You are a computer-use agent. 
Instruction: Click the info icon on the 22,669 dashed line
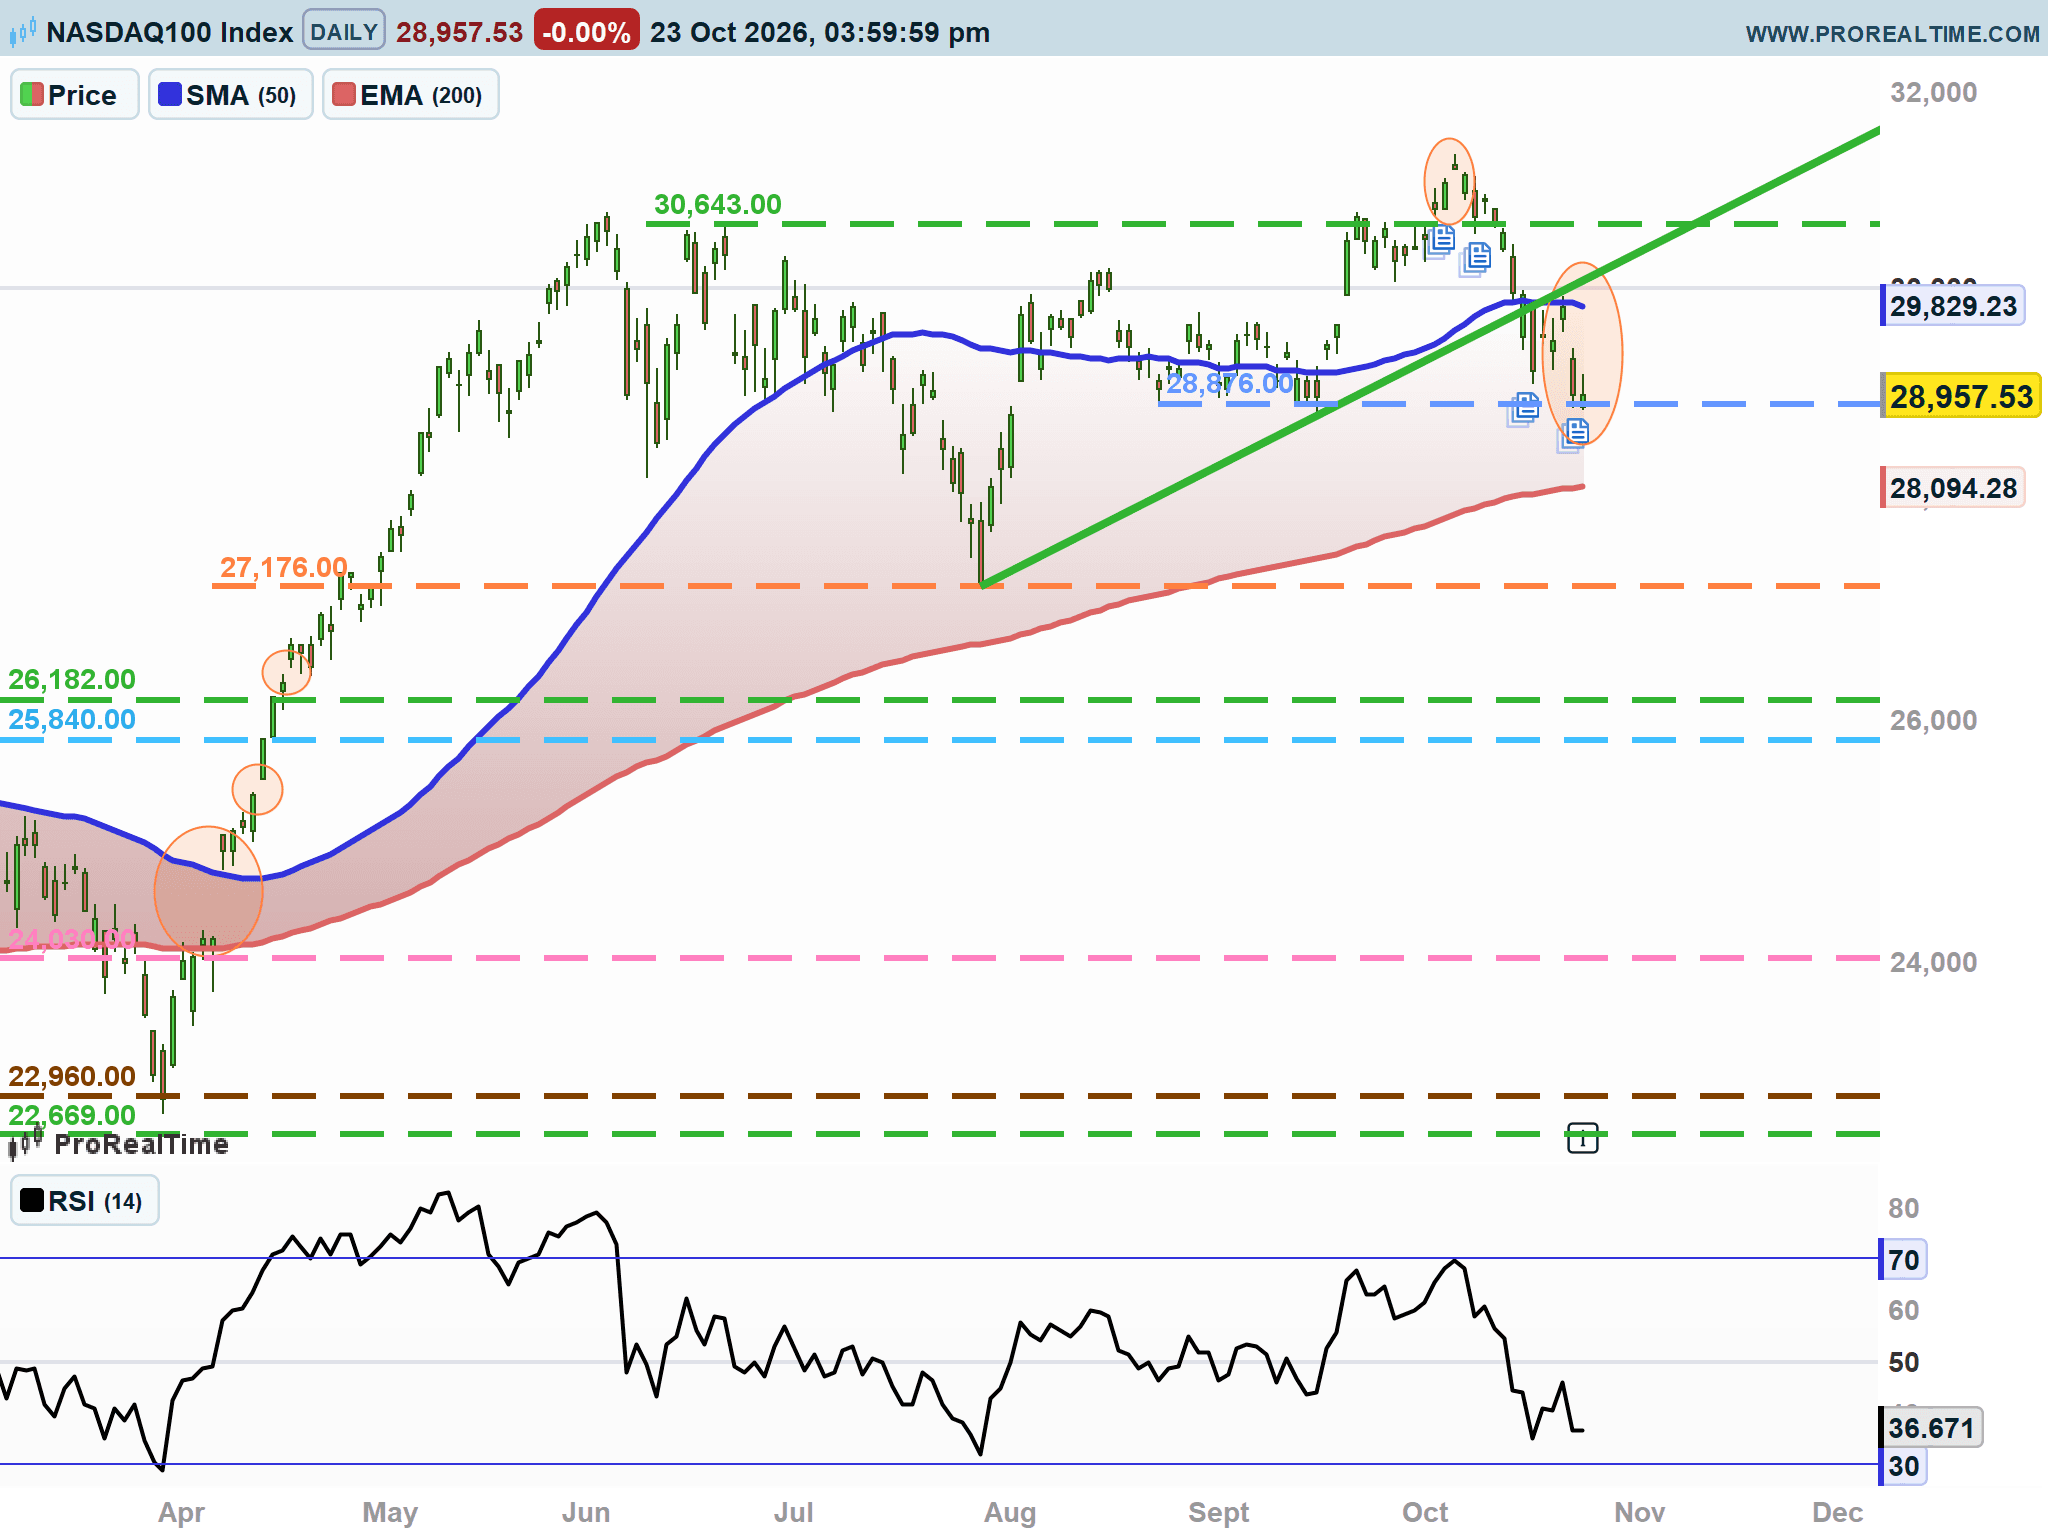tap(1582, 1137)
